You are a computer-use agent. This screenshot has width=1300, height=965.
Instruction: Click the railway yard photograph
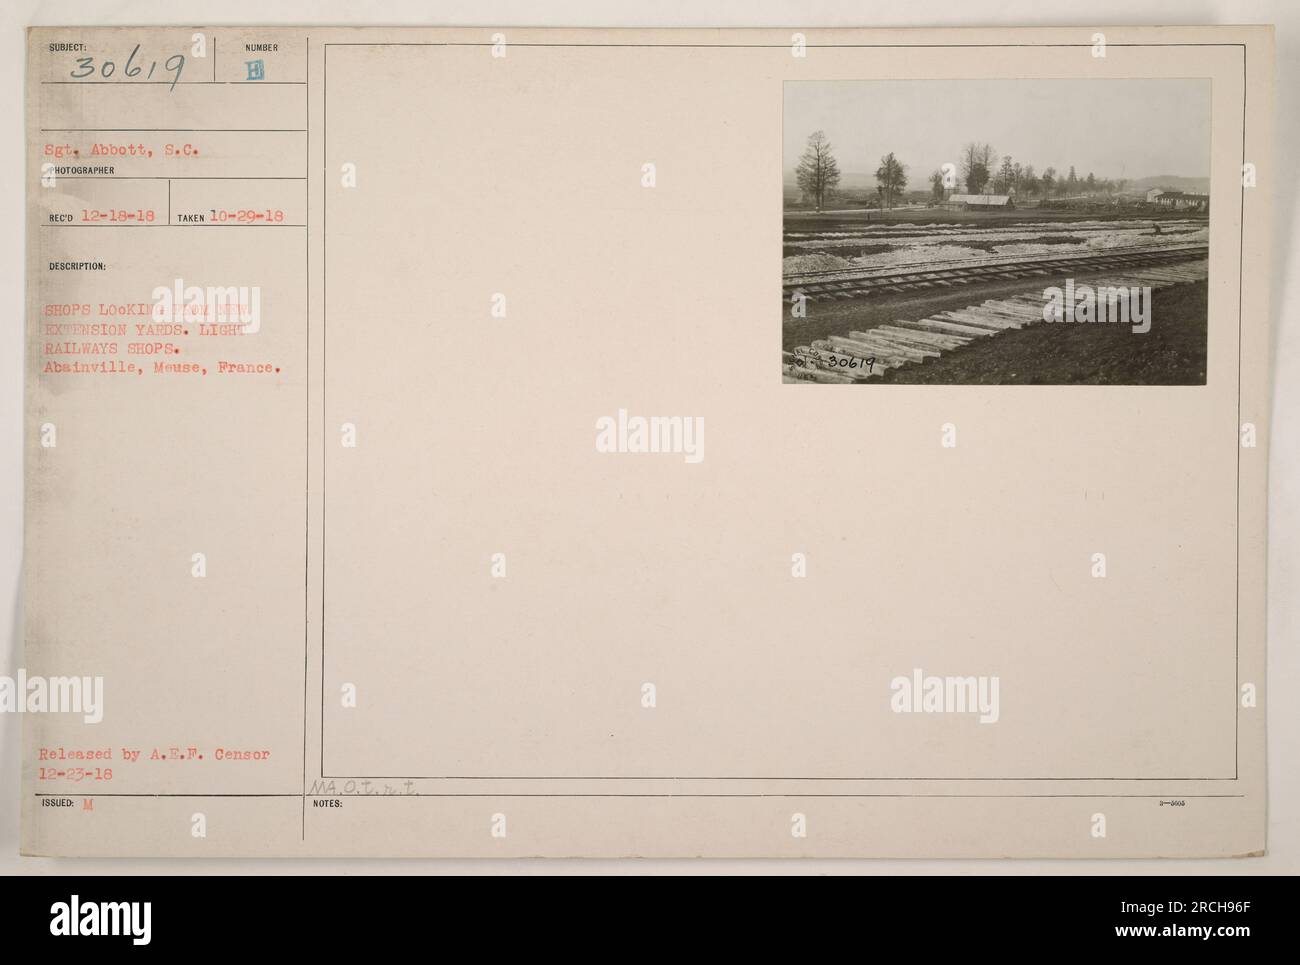(995, 232)
